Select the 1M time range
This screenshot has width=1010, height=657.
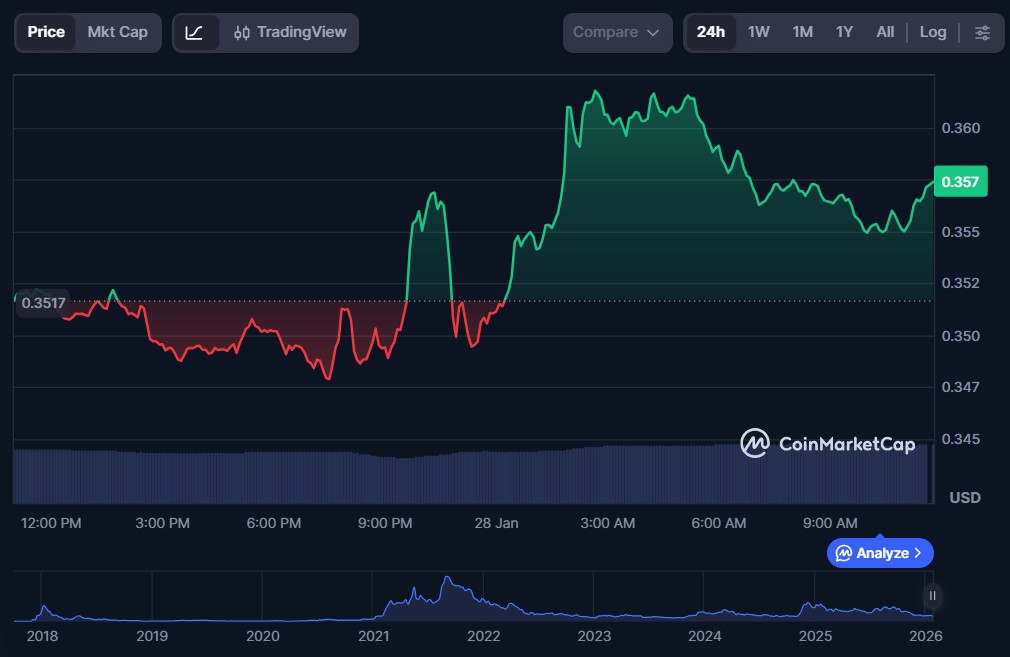tap(802, 32)
